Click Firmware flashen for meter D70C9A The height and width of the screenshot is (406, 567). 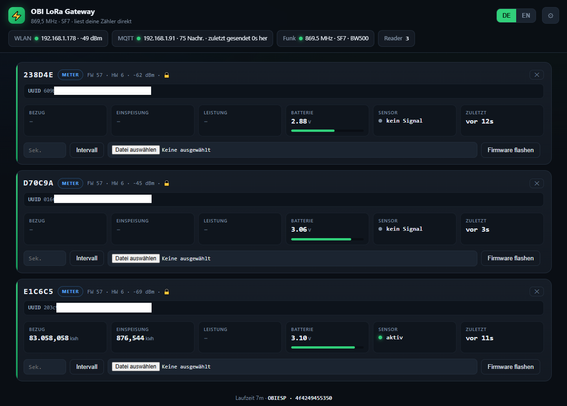point(511,258)
